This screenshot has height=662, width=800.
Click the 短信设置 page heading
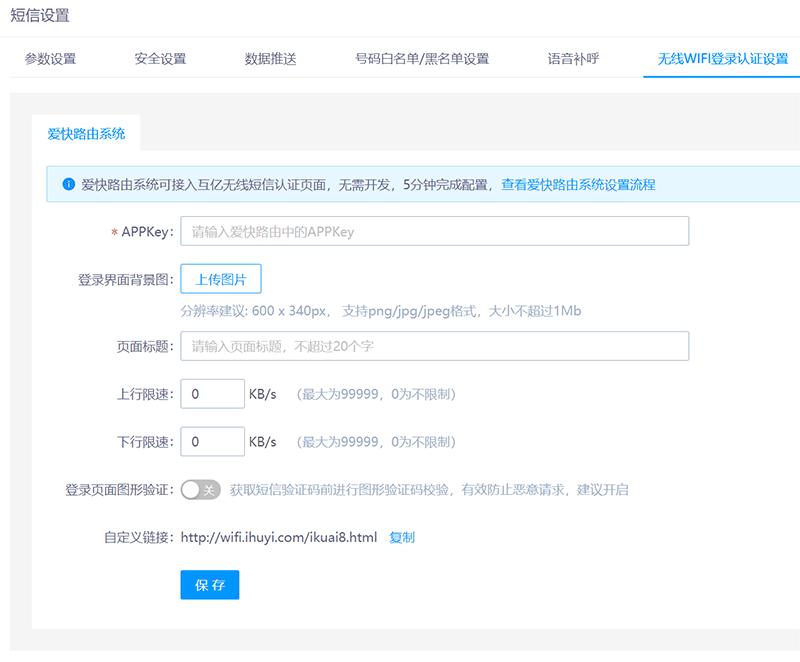pos(39,13)
